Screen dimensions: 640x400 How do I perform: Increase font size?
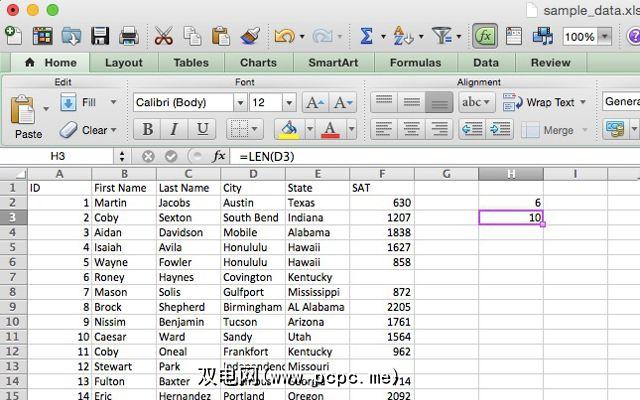click(x=315, y=102)
